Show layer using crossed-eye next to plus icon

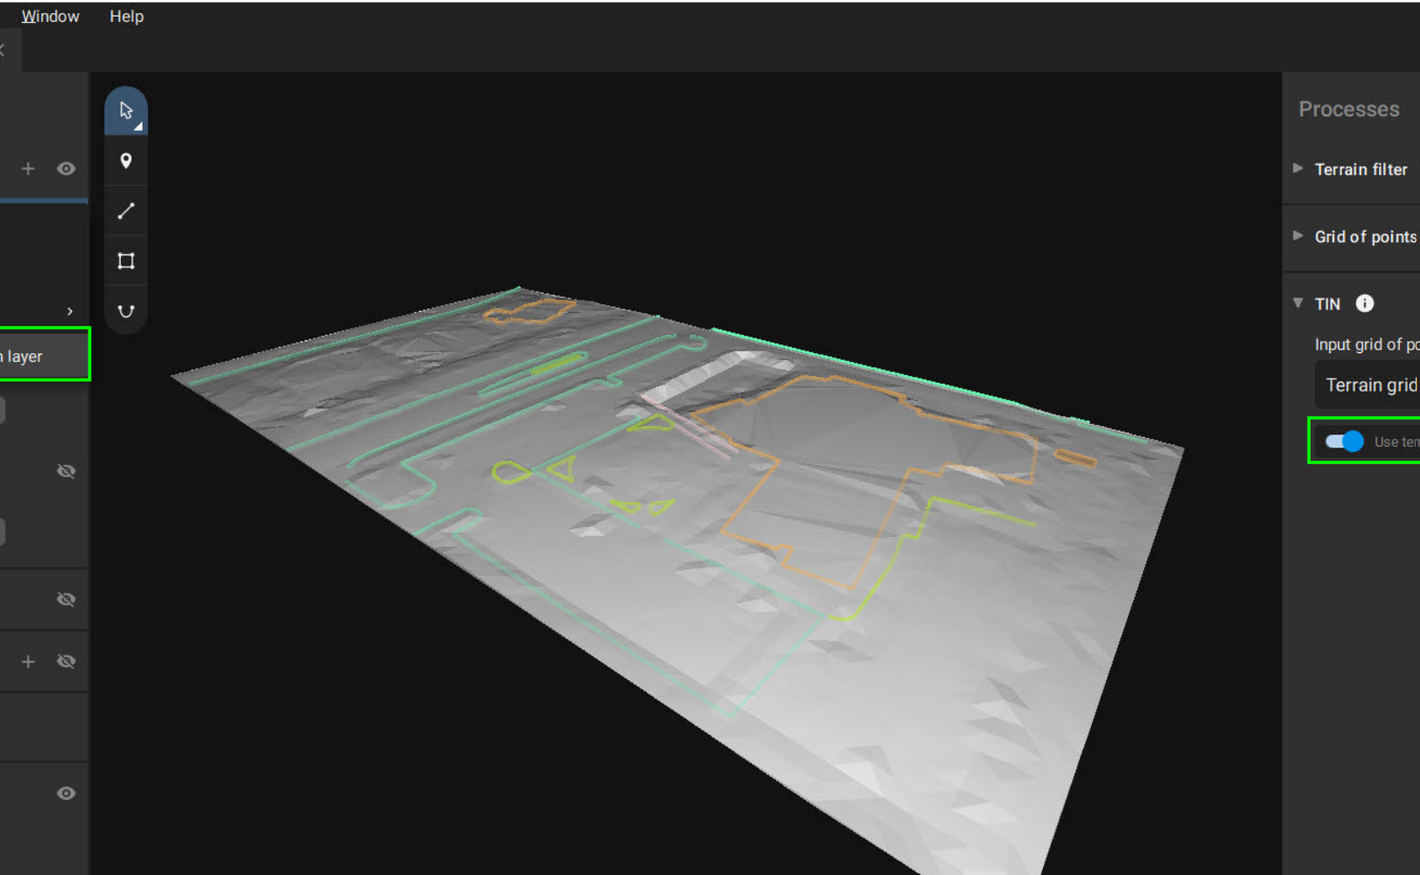click(66, 662)
